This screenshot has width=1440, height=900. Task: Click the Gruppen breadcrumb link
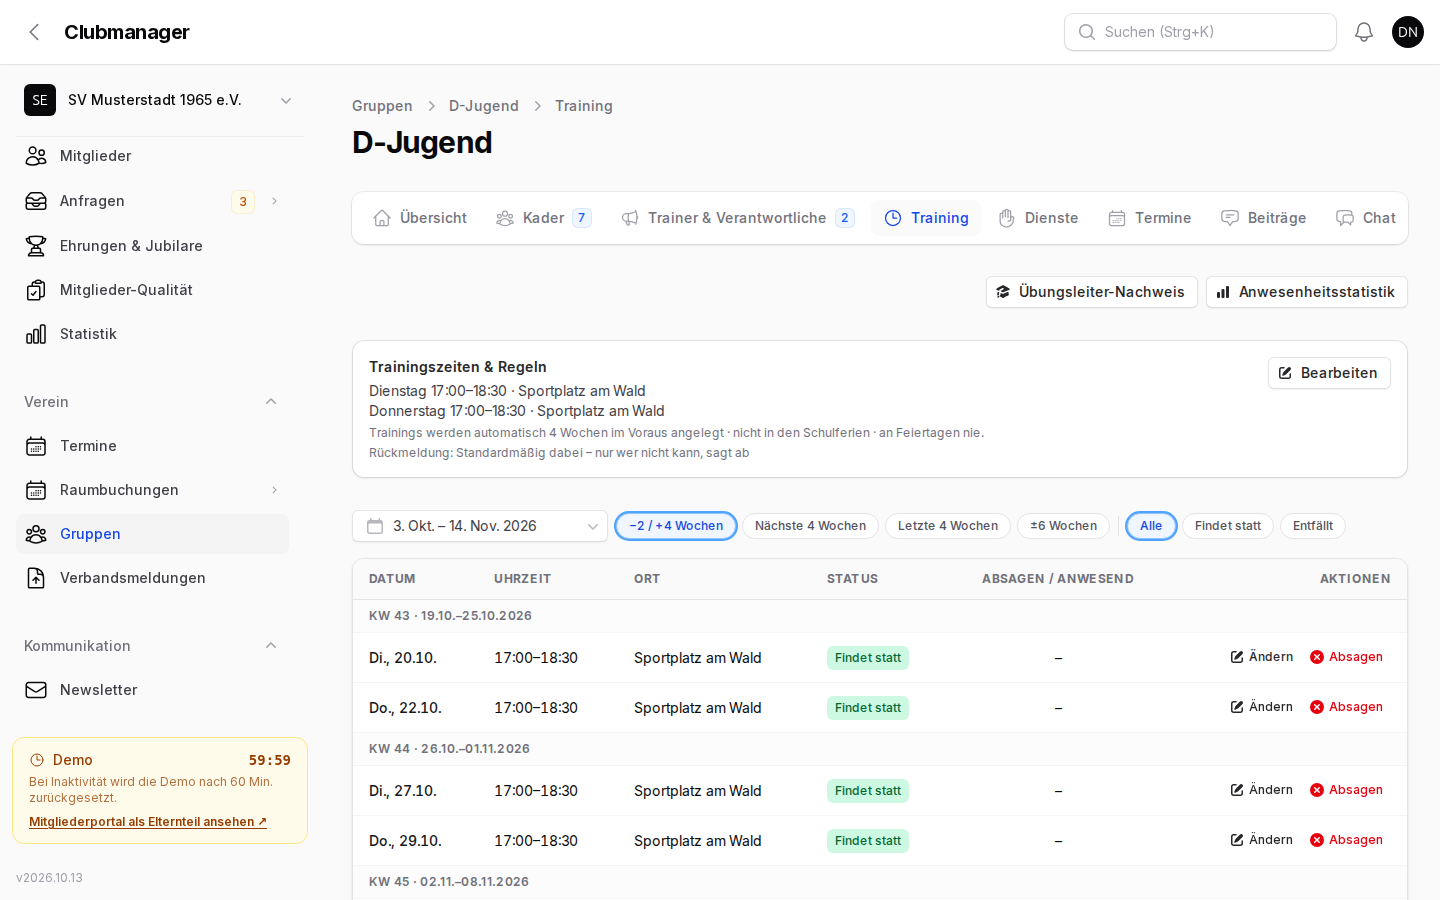pyautogui.click(x=382, y=106)
